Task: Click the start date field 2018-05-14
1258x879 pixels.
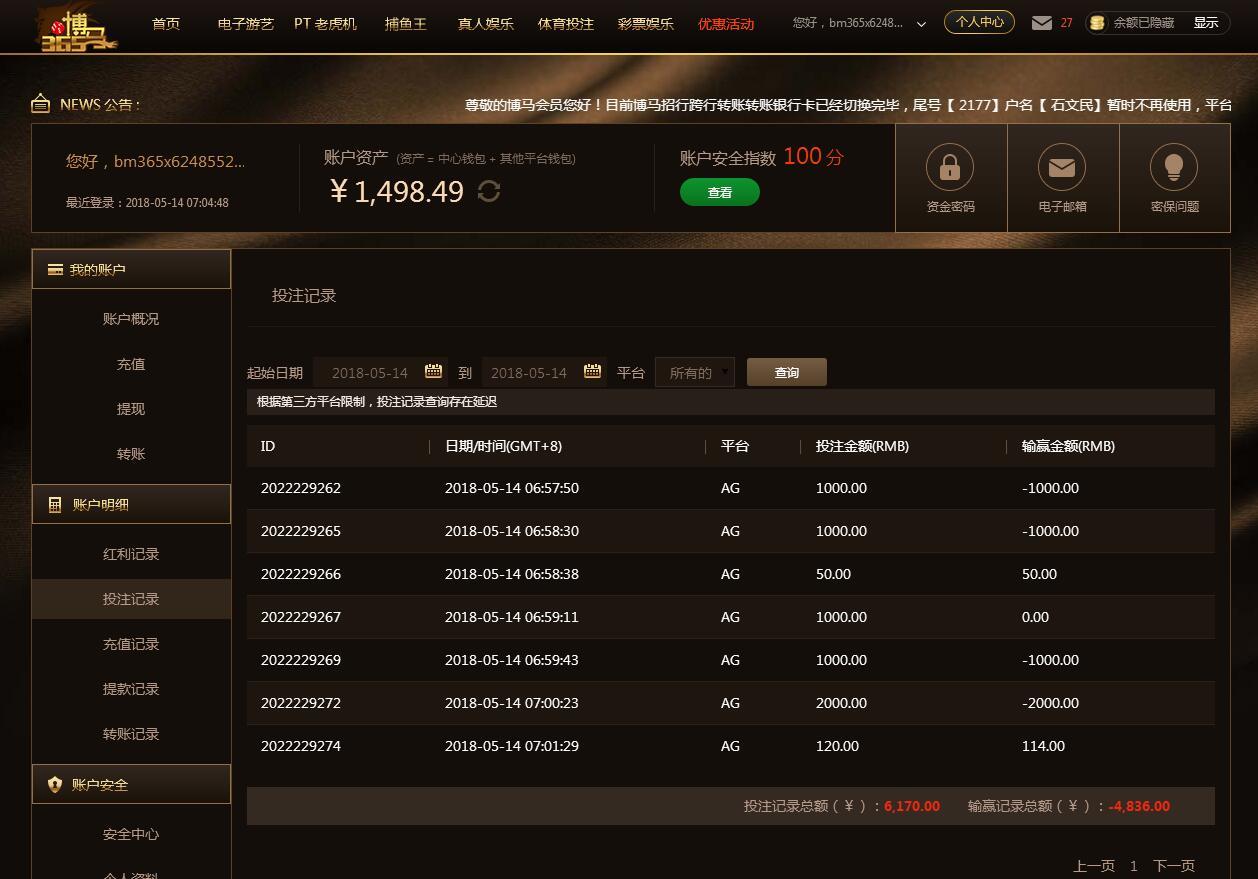Action: [x=380, y=372]
